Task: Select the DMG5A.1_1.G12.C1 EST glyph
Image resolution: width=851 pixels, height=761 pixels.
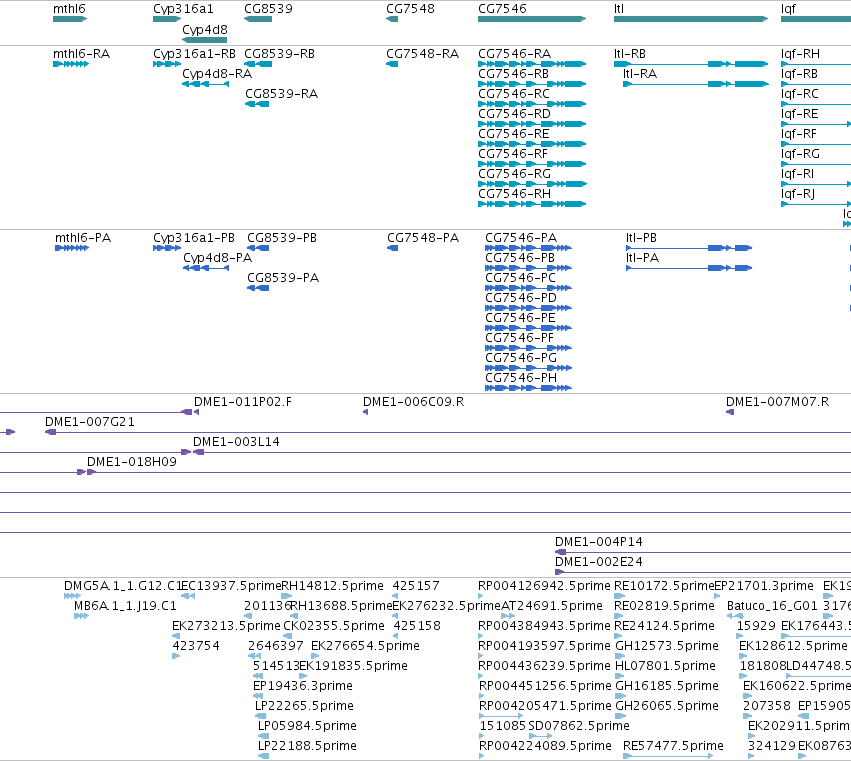Action: (x=72, y=596)
